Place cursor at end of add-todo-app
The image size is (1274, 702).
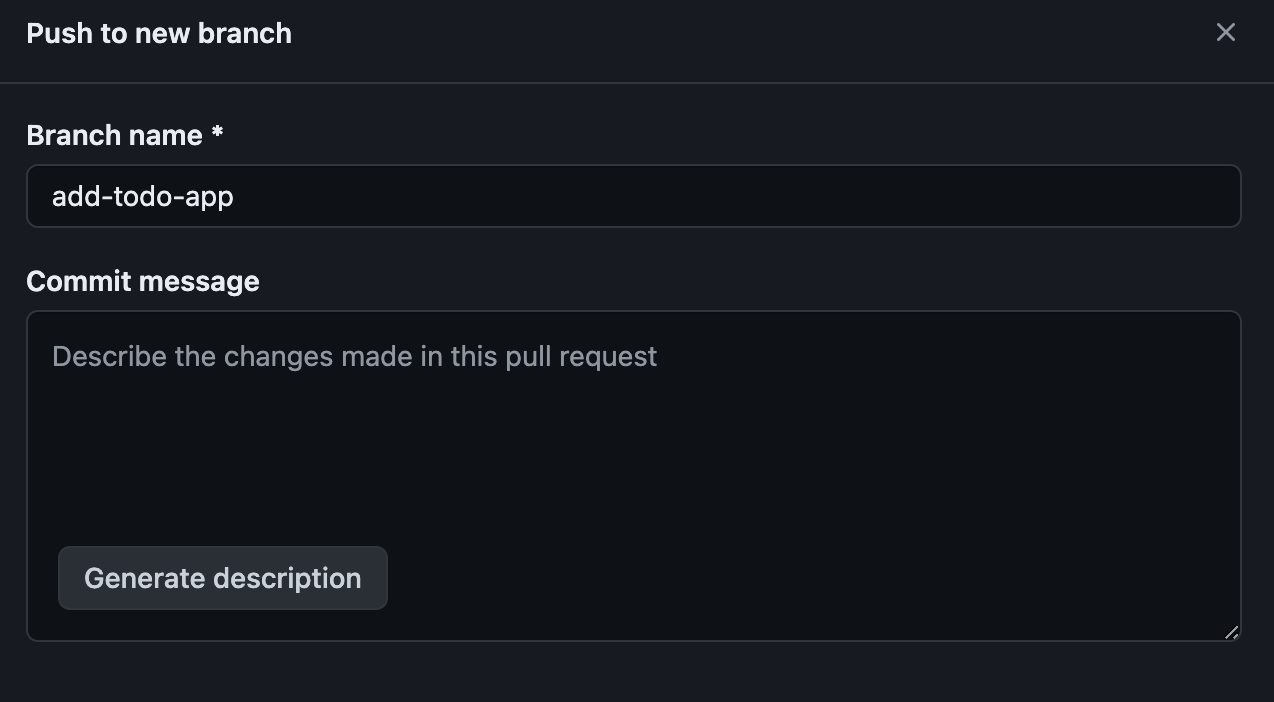235,196
